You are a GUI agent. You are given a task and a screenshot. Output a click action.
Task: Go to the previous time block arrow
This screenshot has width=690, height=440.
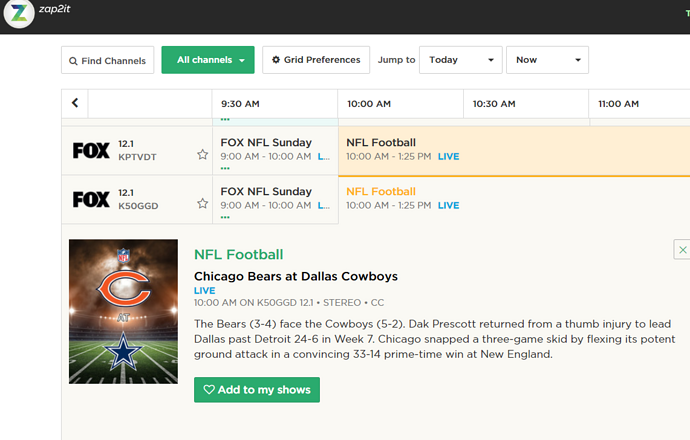[x=75, y=103]
